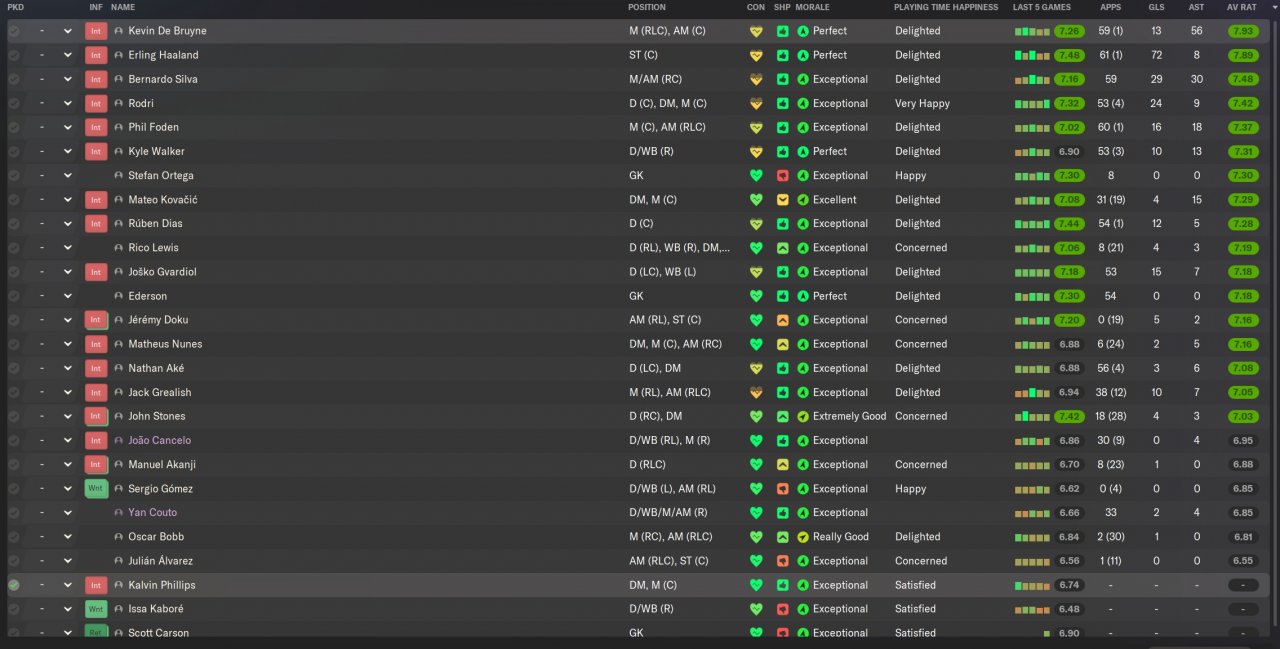Click the sharpness icon for Mateo Kovačić
The width and height of the screenshot is (1280, 649).
click(782, 200)
